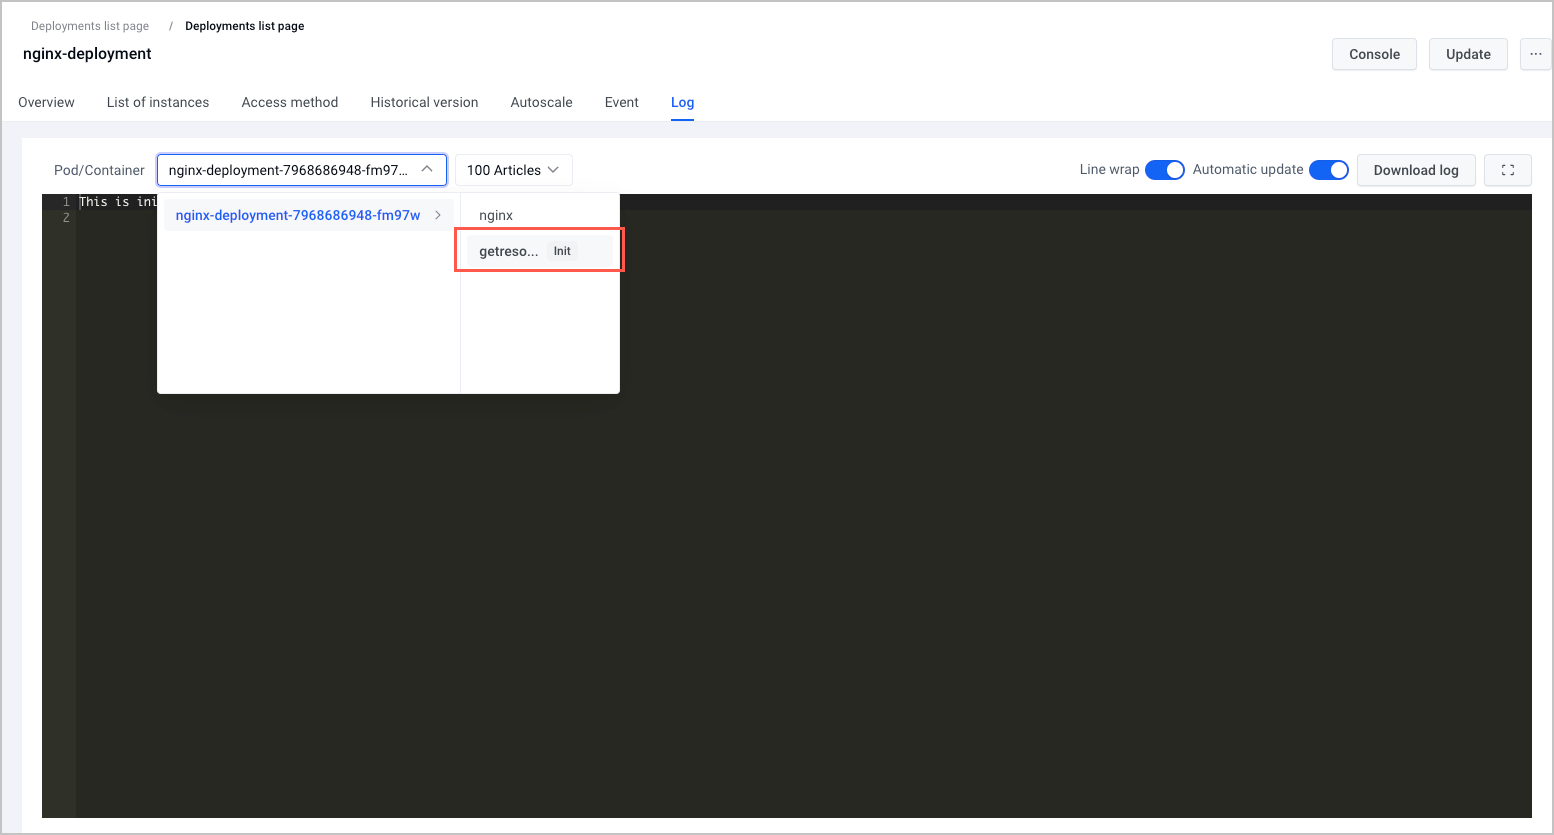Click the Download log button
The image size is (1554, 835).
pos(1416,170)
